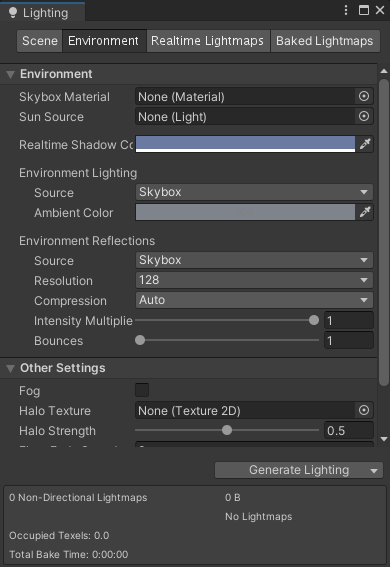
Task: Click 0 Non-Directional Lightmaps text
Action: [x=78, y=497]
